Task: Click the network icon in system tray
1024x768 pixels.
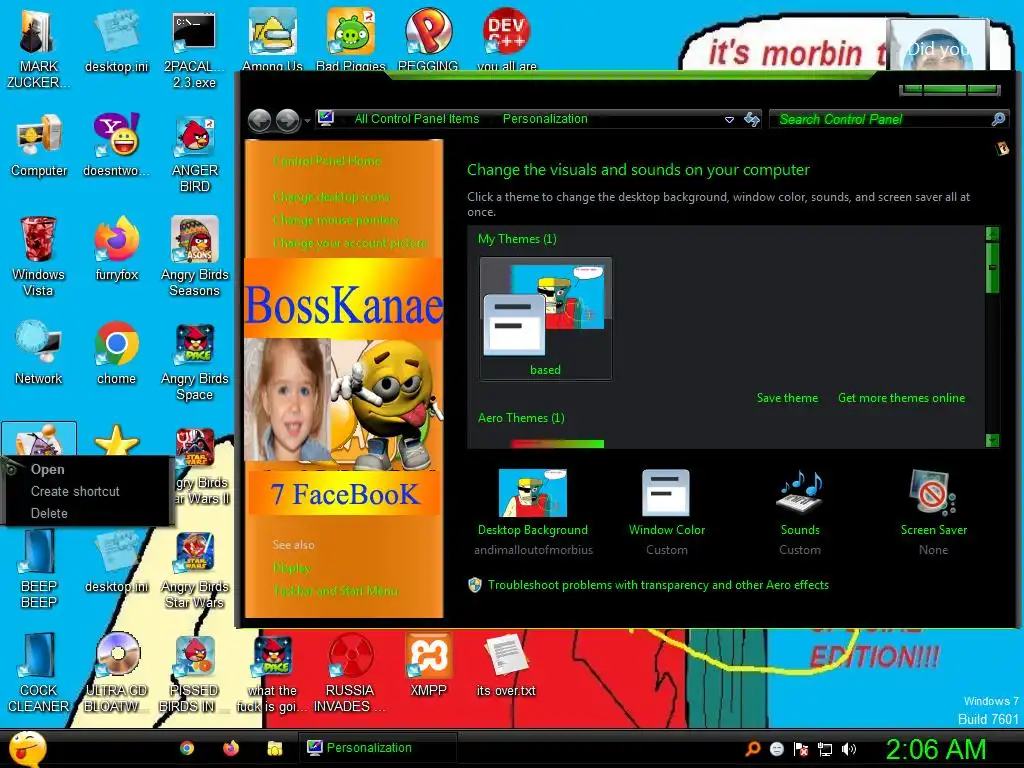Action: click(x=825, y=749)
